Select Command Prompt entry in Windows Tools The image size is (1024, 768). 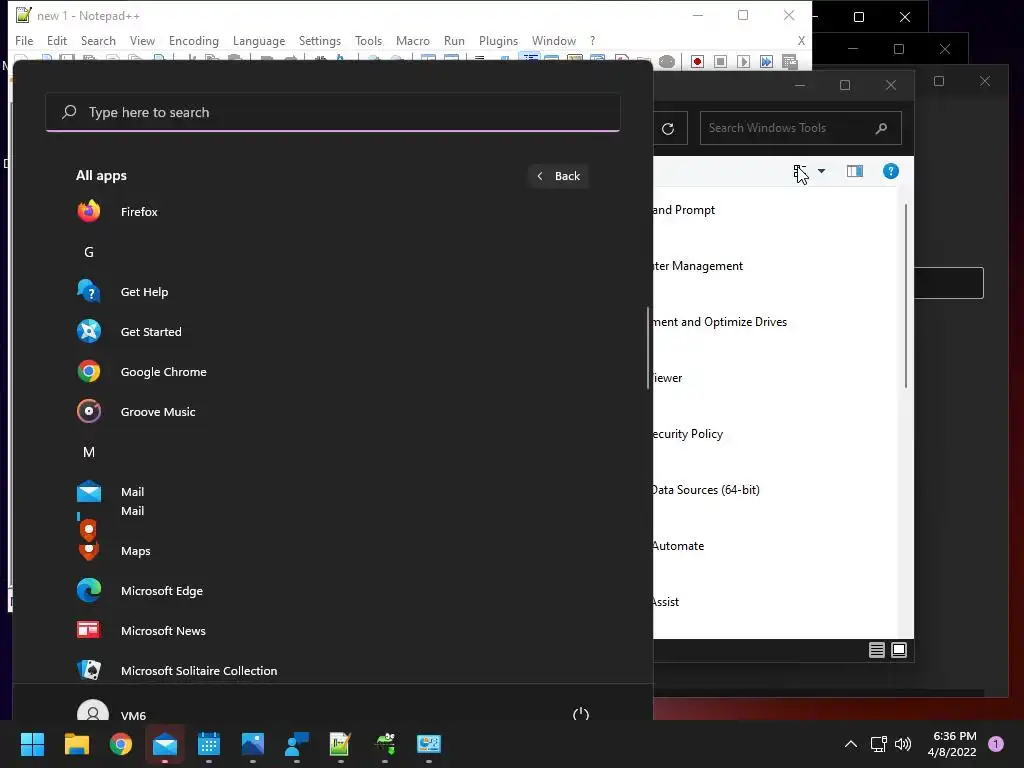pos(684,210)
